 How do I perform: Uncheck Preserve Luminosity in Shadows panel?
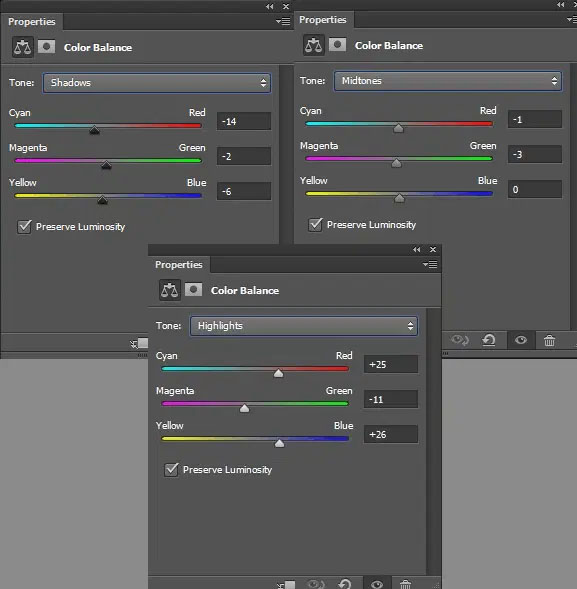click(x=24, y=227)
